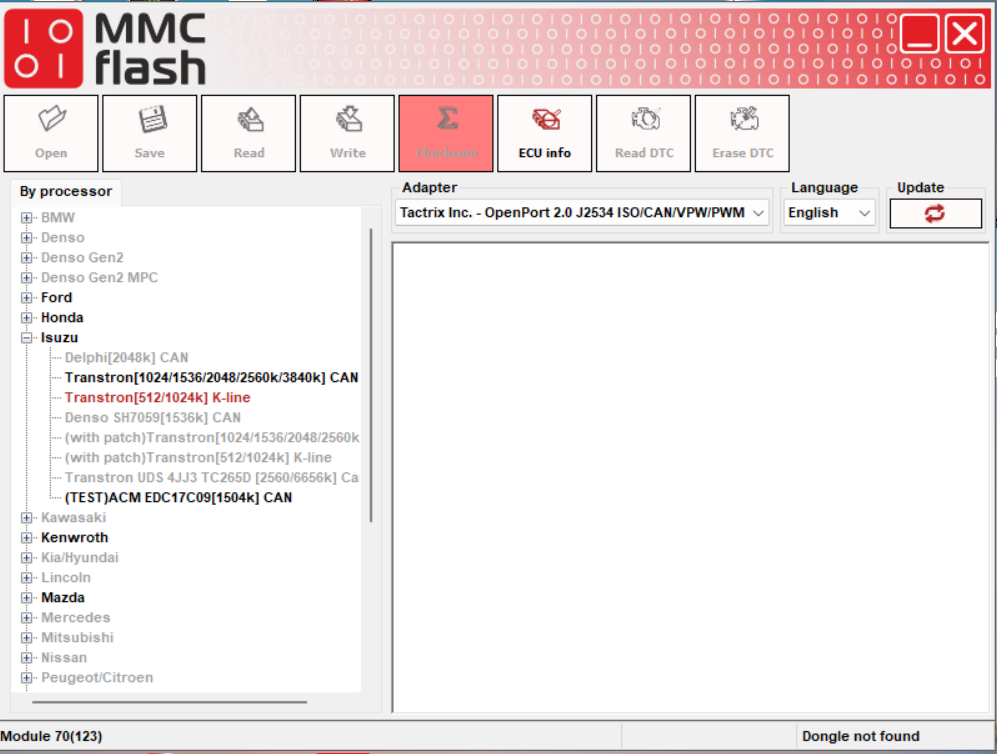Expand the Ford tree node
This screenshot has height=754, width=997.
click(26, 298)
